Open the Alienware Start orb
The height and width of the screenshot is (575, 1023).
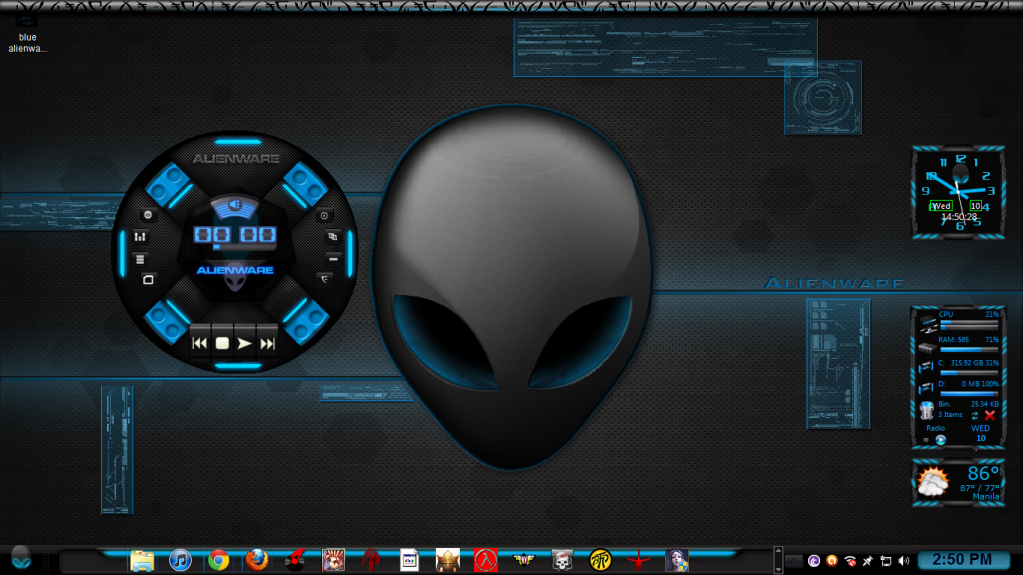coord(21,558)
